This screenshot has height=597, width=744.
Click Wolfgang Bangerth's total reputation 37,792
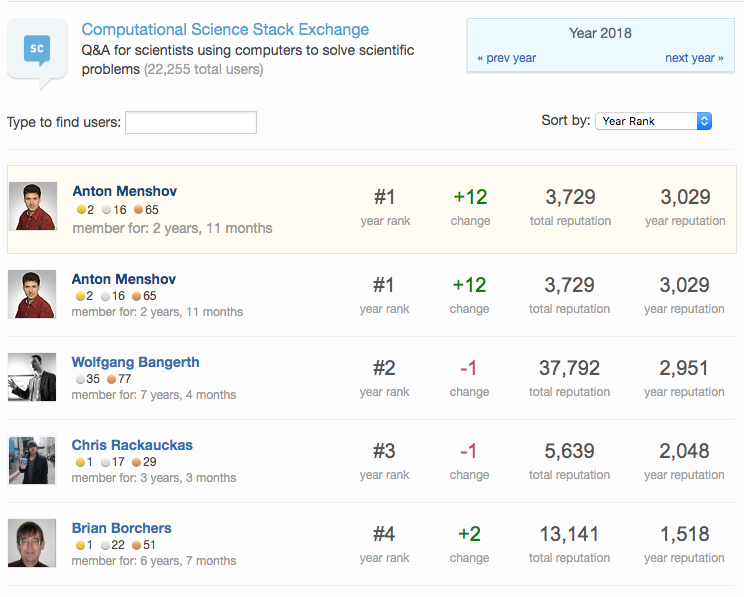point(569,368)
